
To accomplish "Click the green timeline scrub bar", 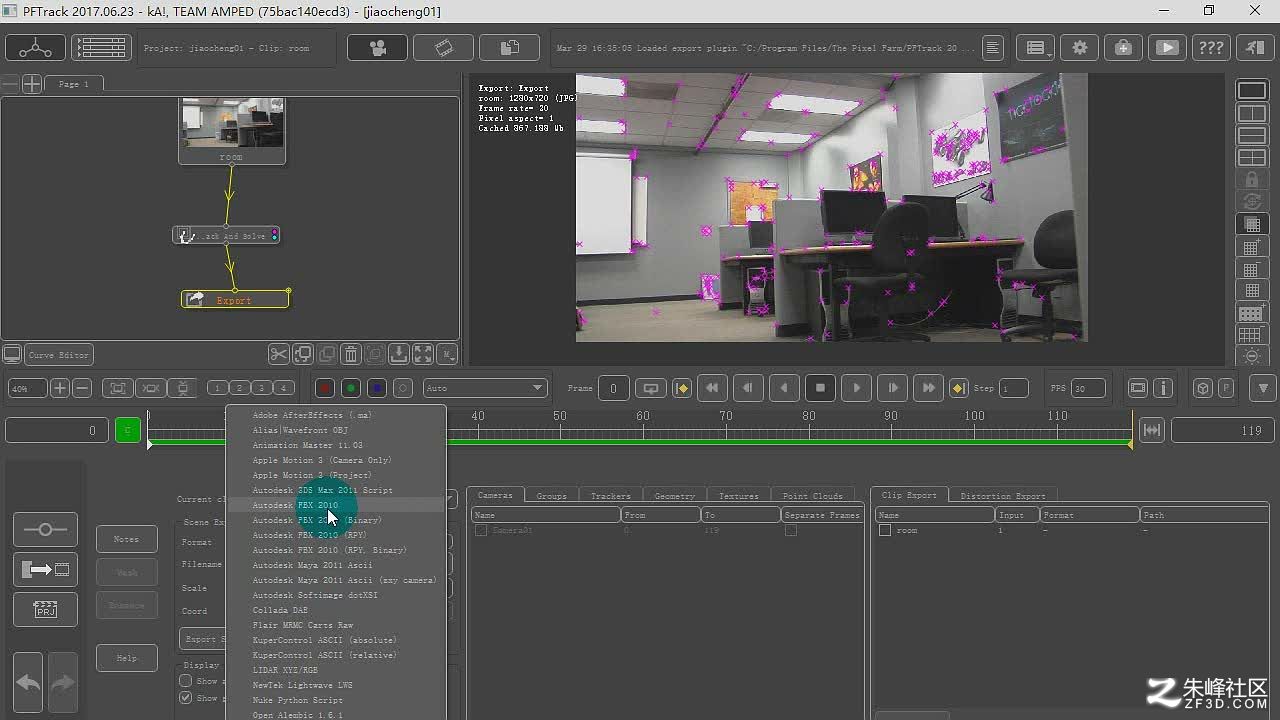I will [x=640, y=440].
